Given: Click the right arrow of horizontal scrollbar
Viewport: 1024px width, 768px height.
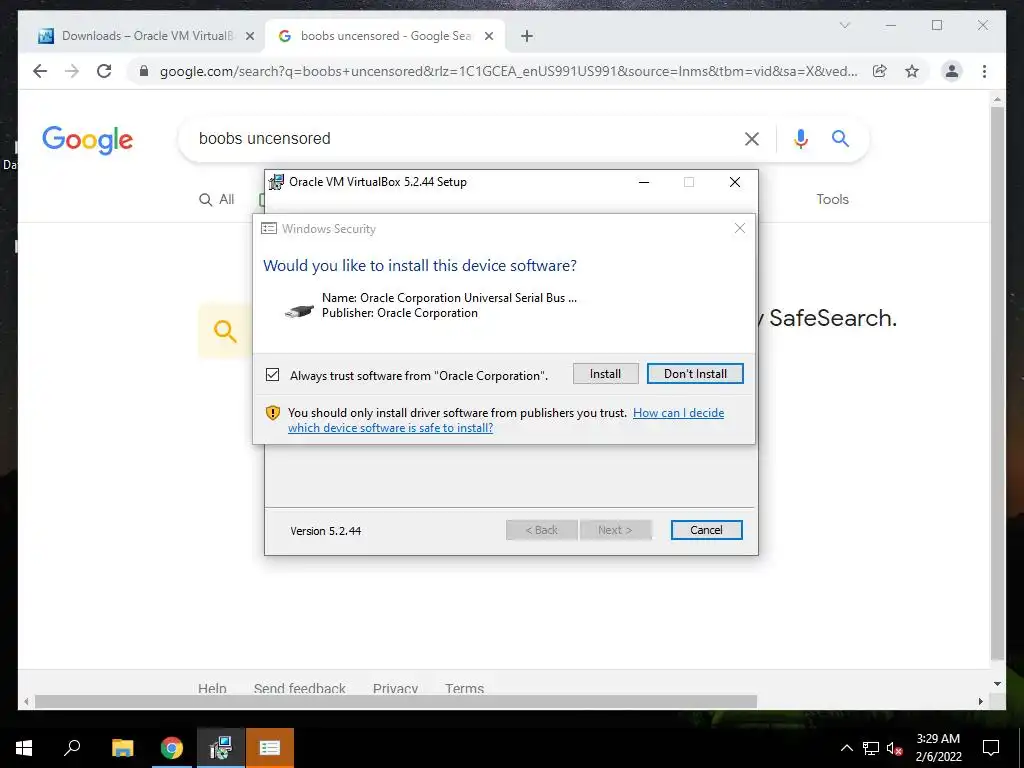Looking at the screenshot, I should click(980, 701).
